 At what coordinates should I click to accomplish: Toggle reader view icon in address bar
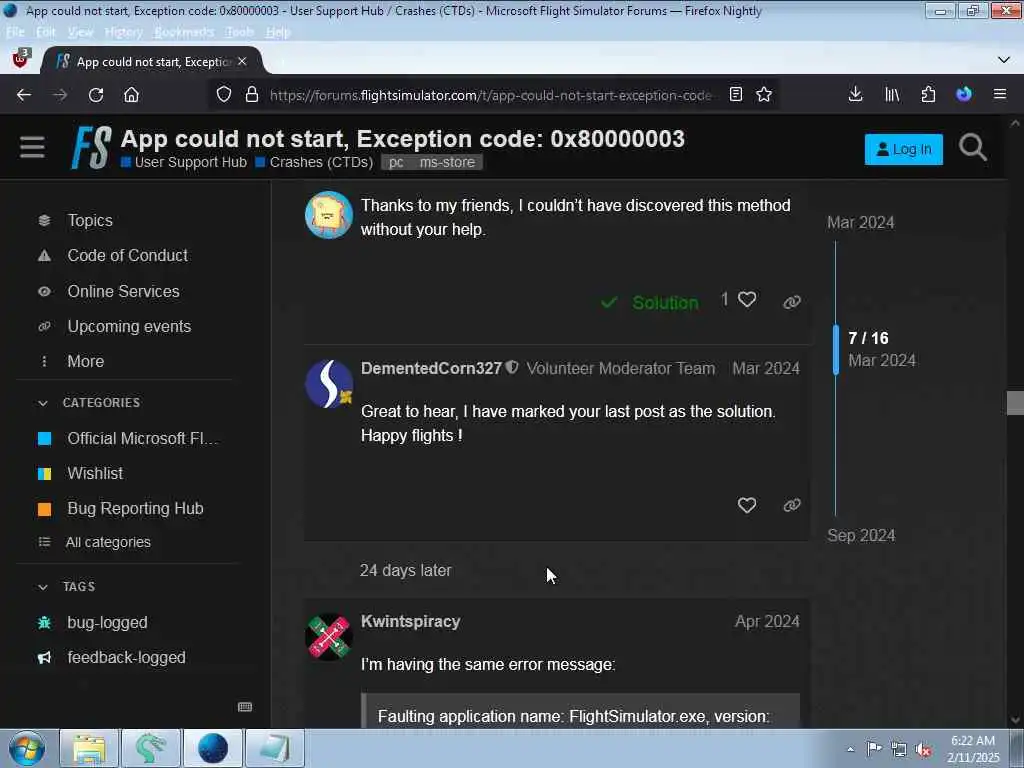pyautogui.click(x=735, y=95)
